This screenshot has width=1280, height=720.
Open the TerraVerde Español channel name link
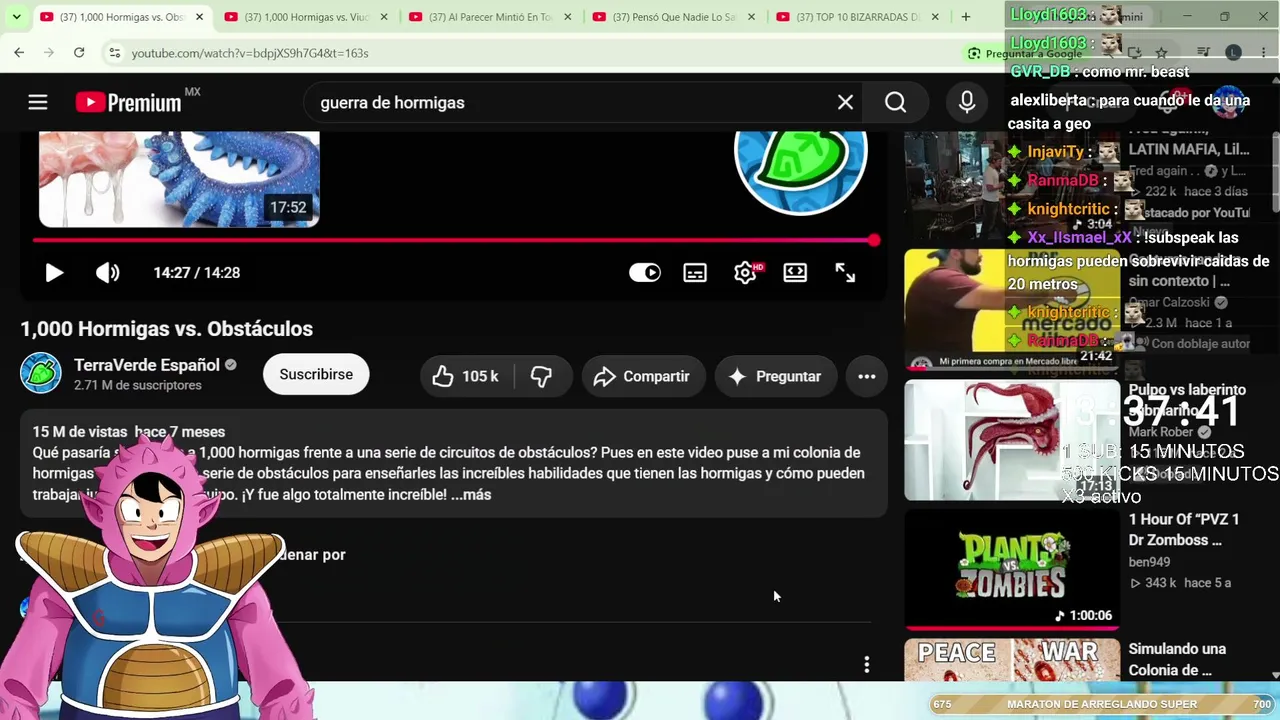[x=147, y=365]
